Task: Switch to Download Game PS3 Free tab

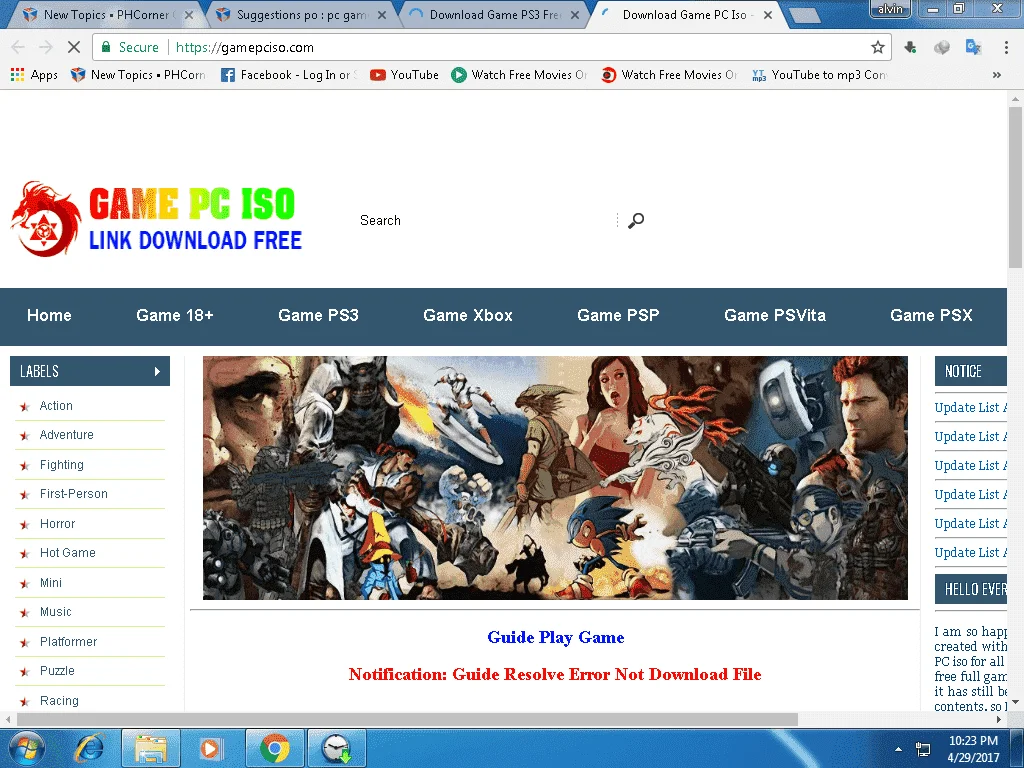Action: pyautogui.click(x=493, y=14)
